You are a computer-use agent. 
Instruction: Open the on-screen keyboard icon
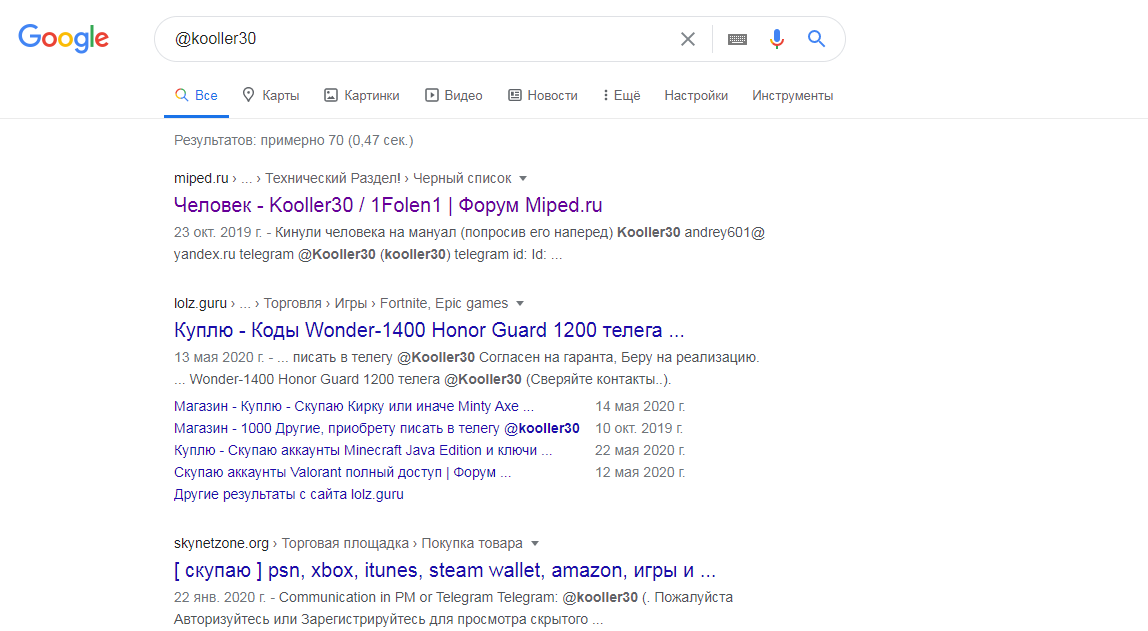point(737,39)
